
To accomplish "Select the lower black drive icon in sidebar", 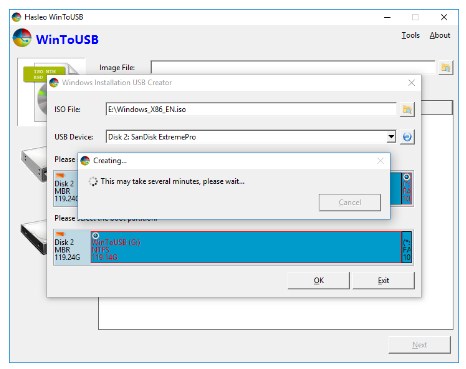I will tap(34, 236).
